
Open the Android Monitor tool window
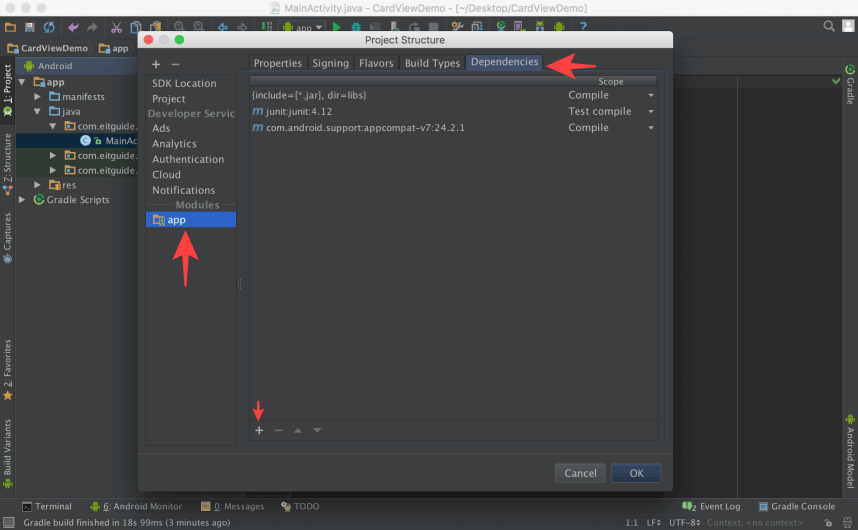click(x=136, y=506)
